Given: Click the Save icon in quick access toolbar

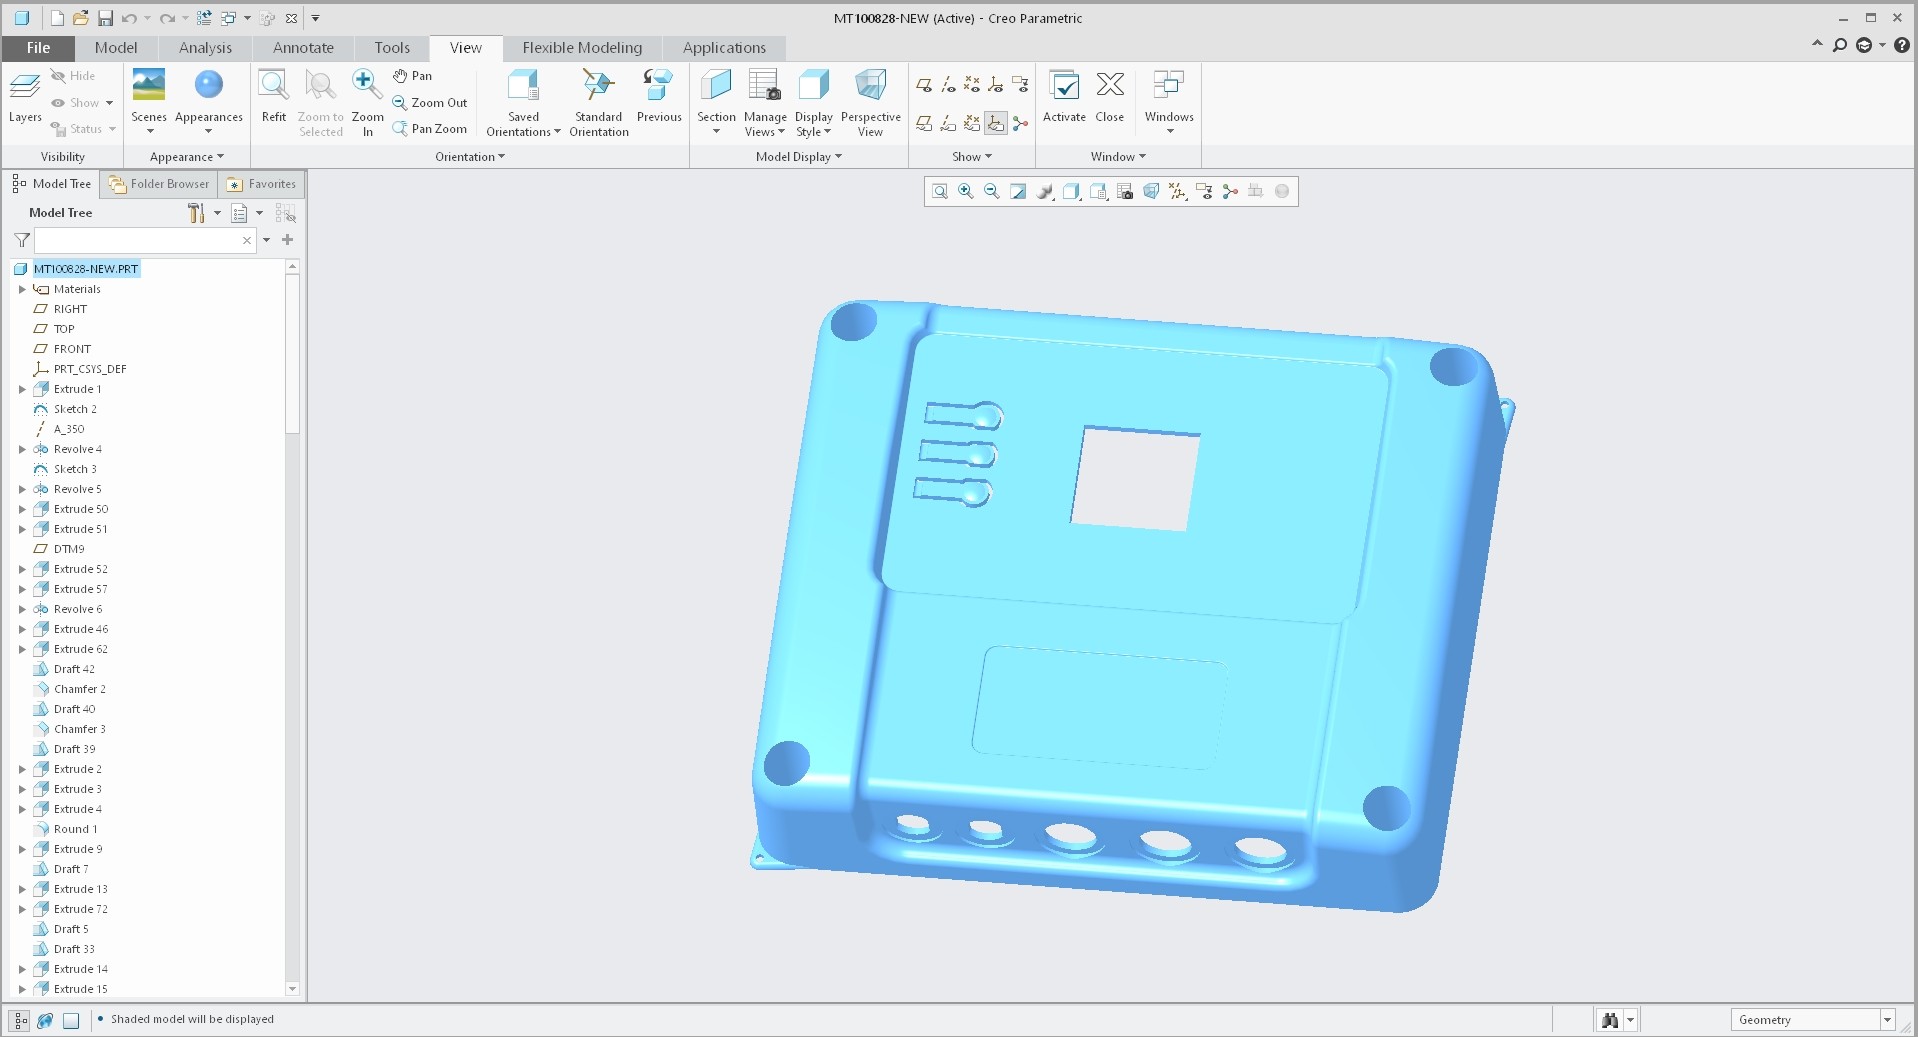Looking at the screenshot, I should 105,18.
